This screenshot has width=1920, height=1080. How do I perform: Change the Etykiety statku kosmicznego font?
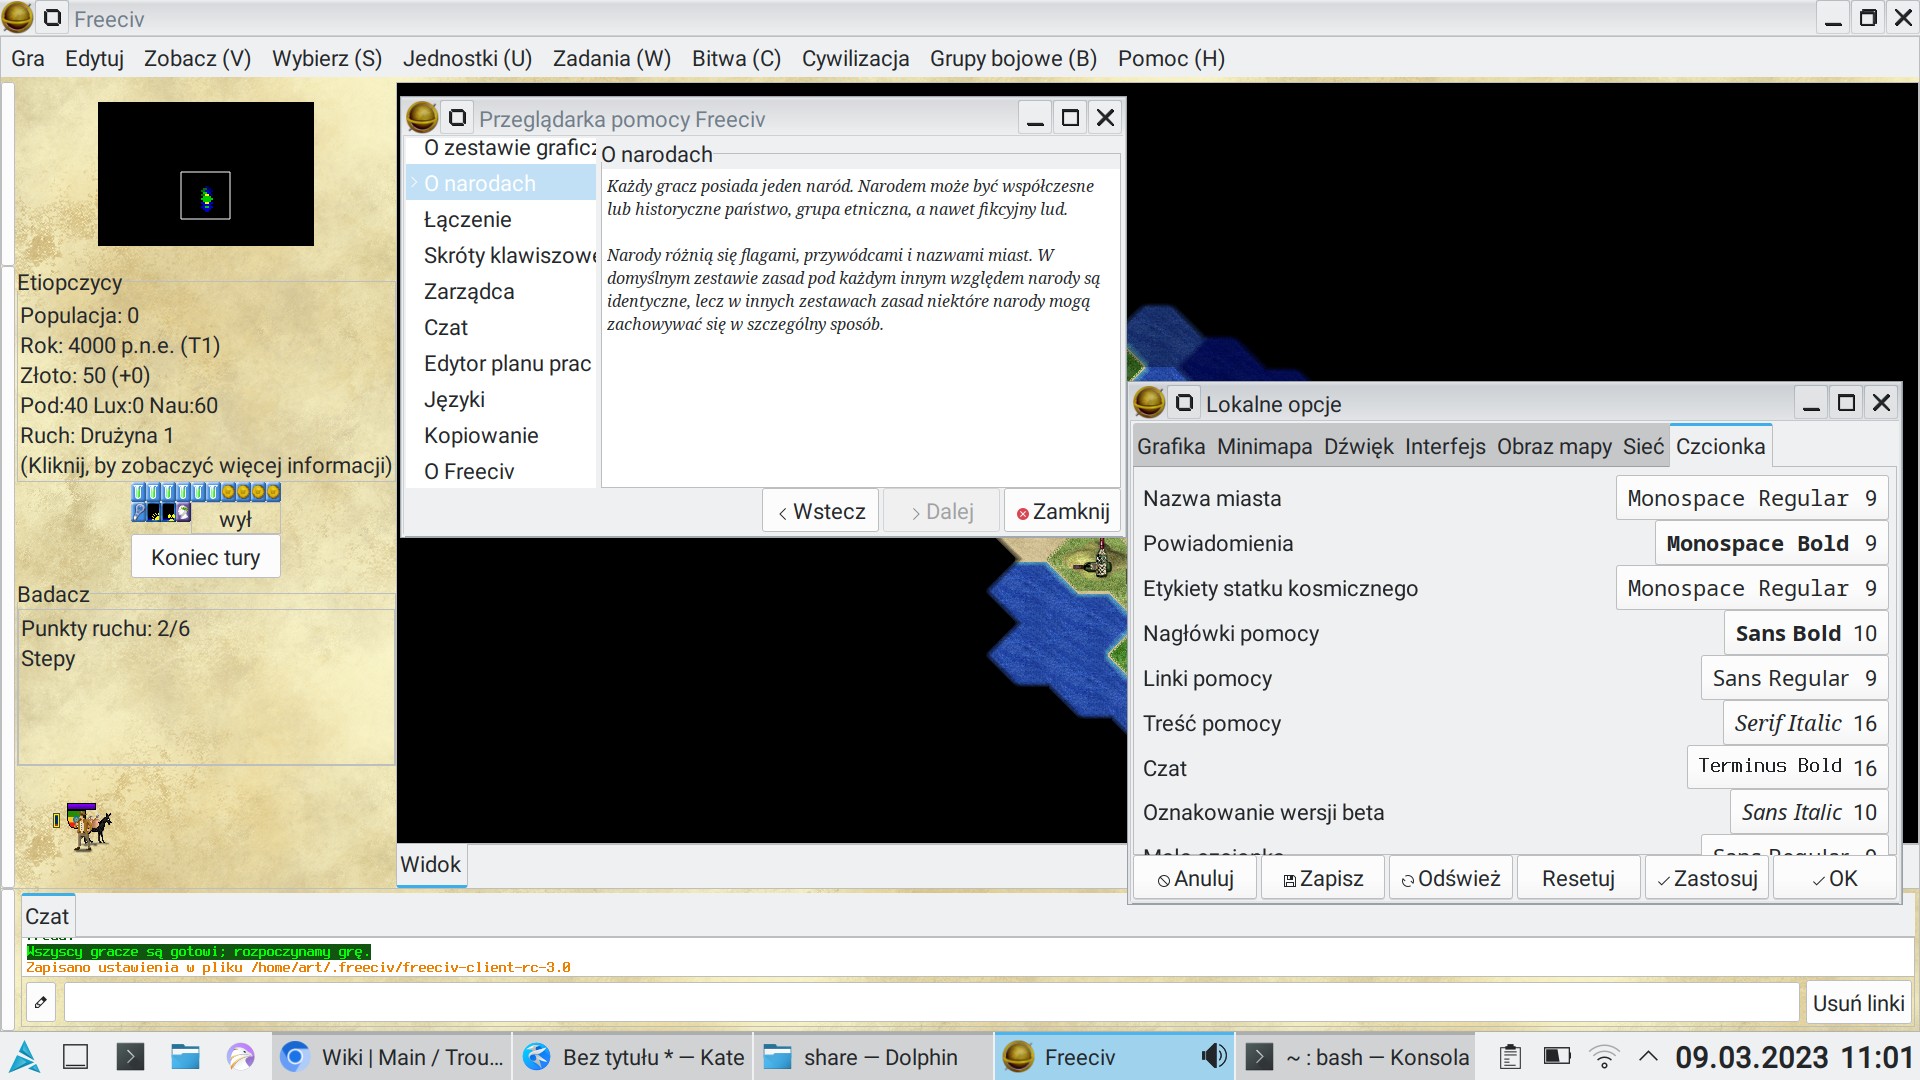coord(1752,588)
